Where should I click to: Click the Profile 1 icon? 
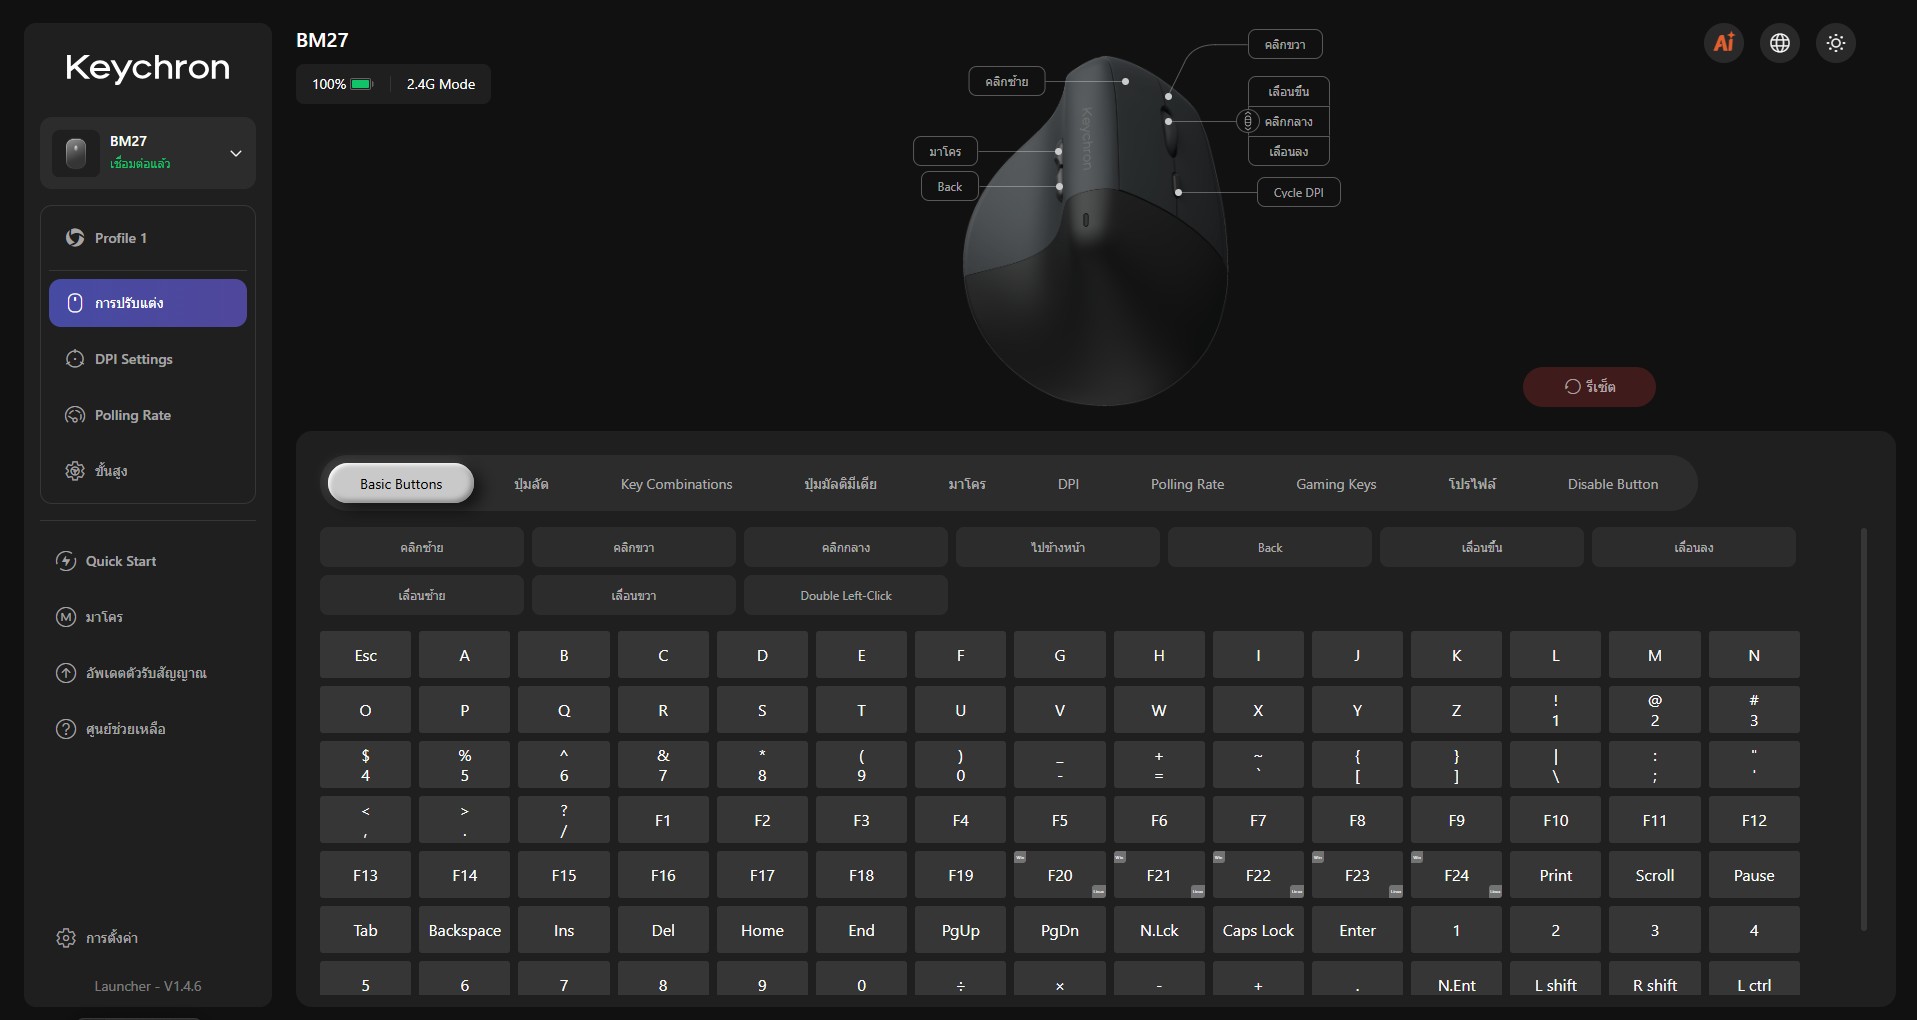click(x=75, y=238)
